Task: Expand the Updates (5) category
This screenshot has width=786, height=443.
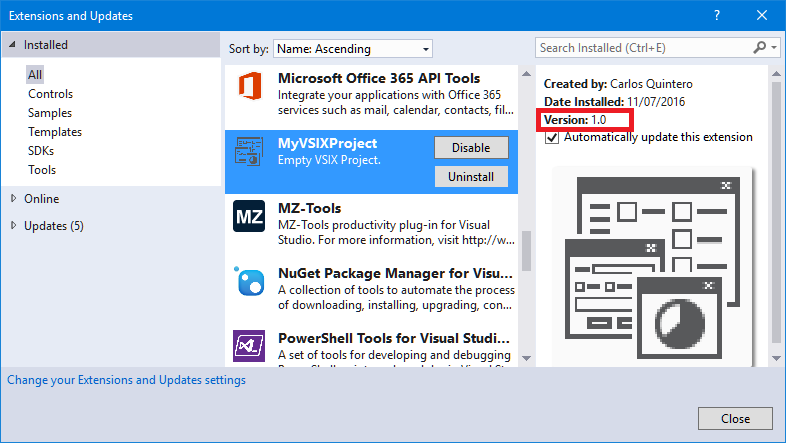Action: click(x=14, y=226)
